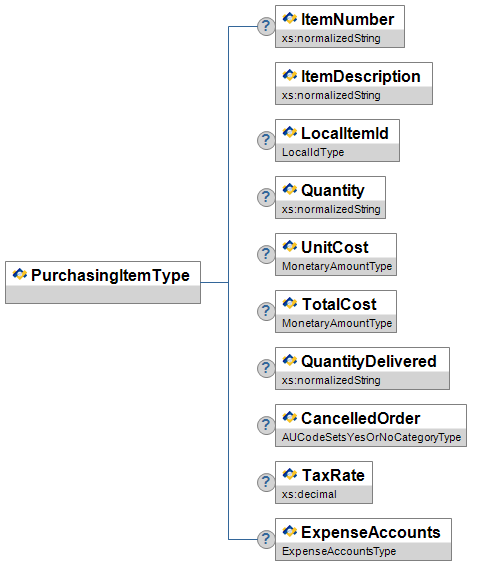Image resolution: width=489 pixels, height=565 pixels.
Task: Click the element icon inside PurchasingItemType box
Action: click(20, 275)
